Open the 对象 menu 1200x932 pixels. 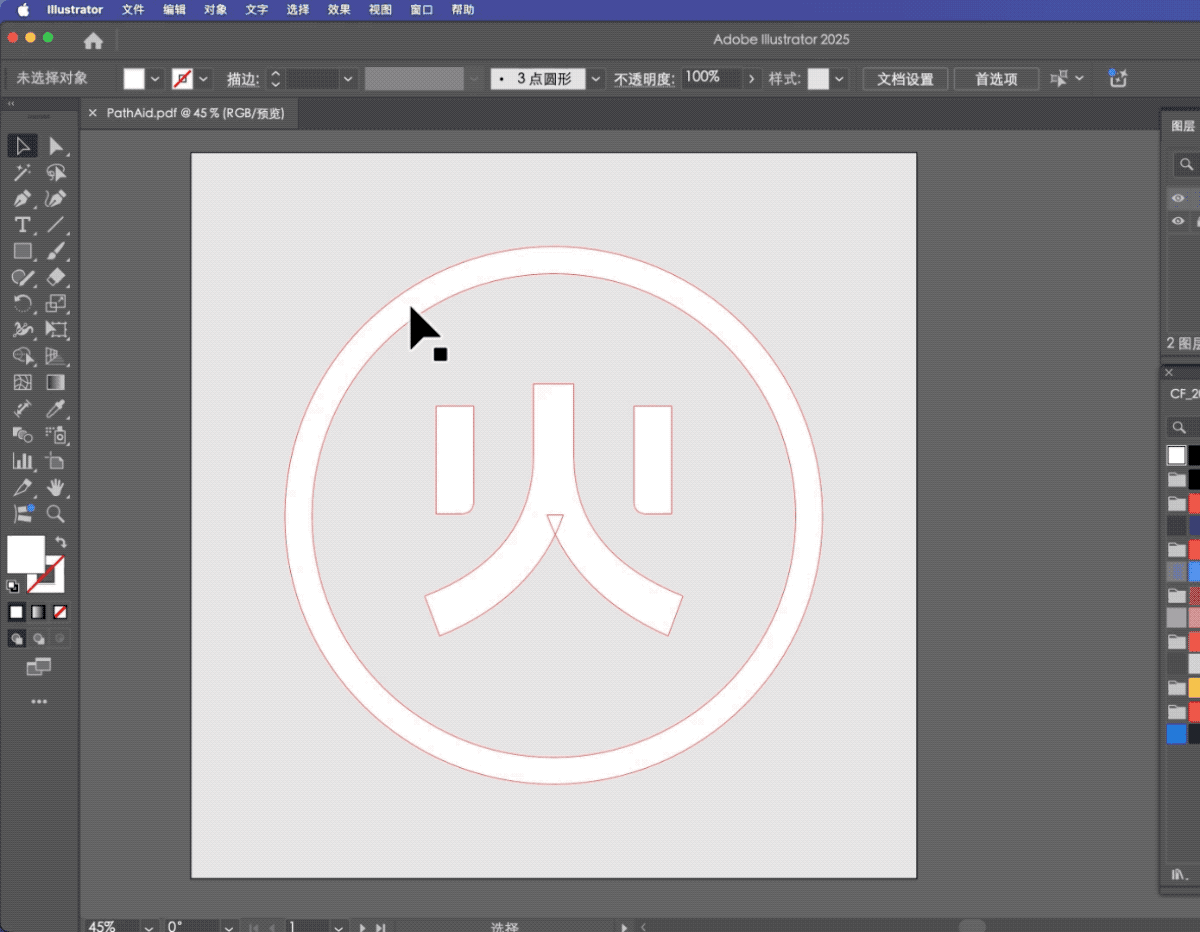(215, 9)
